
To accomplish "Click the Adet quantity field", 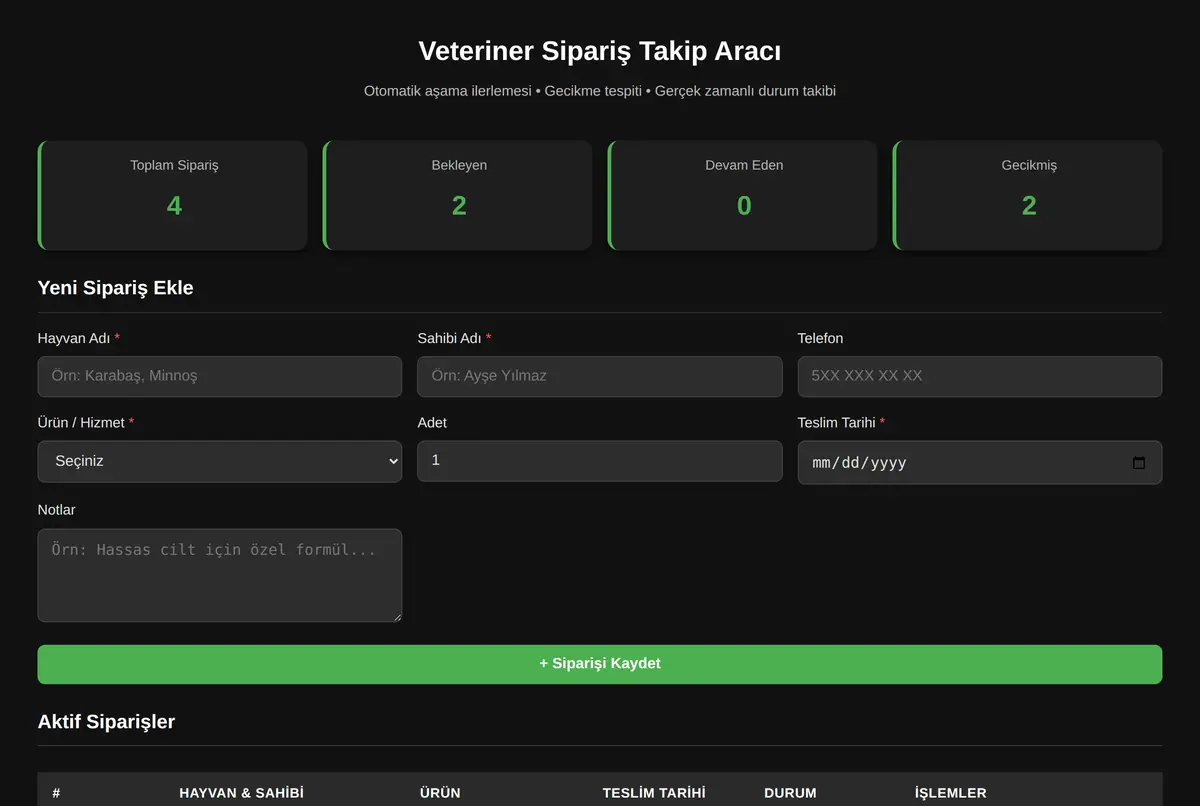I will 600,461.
